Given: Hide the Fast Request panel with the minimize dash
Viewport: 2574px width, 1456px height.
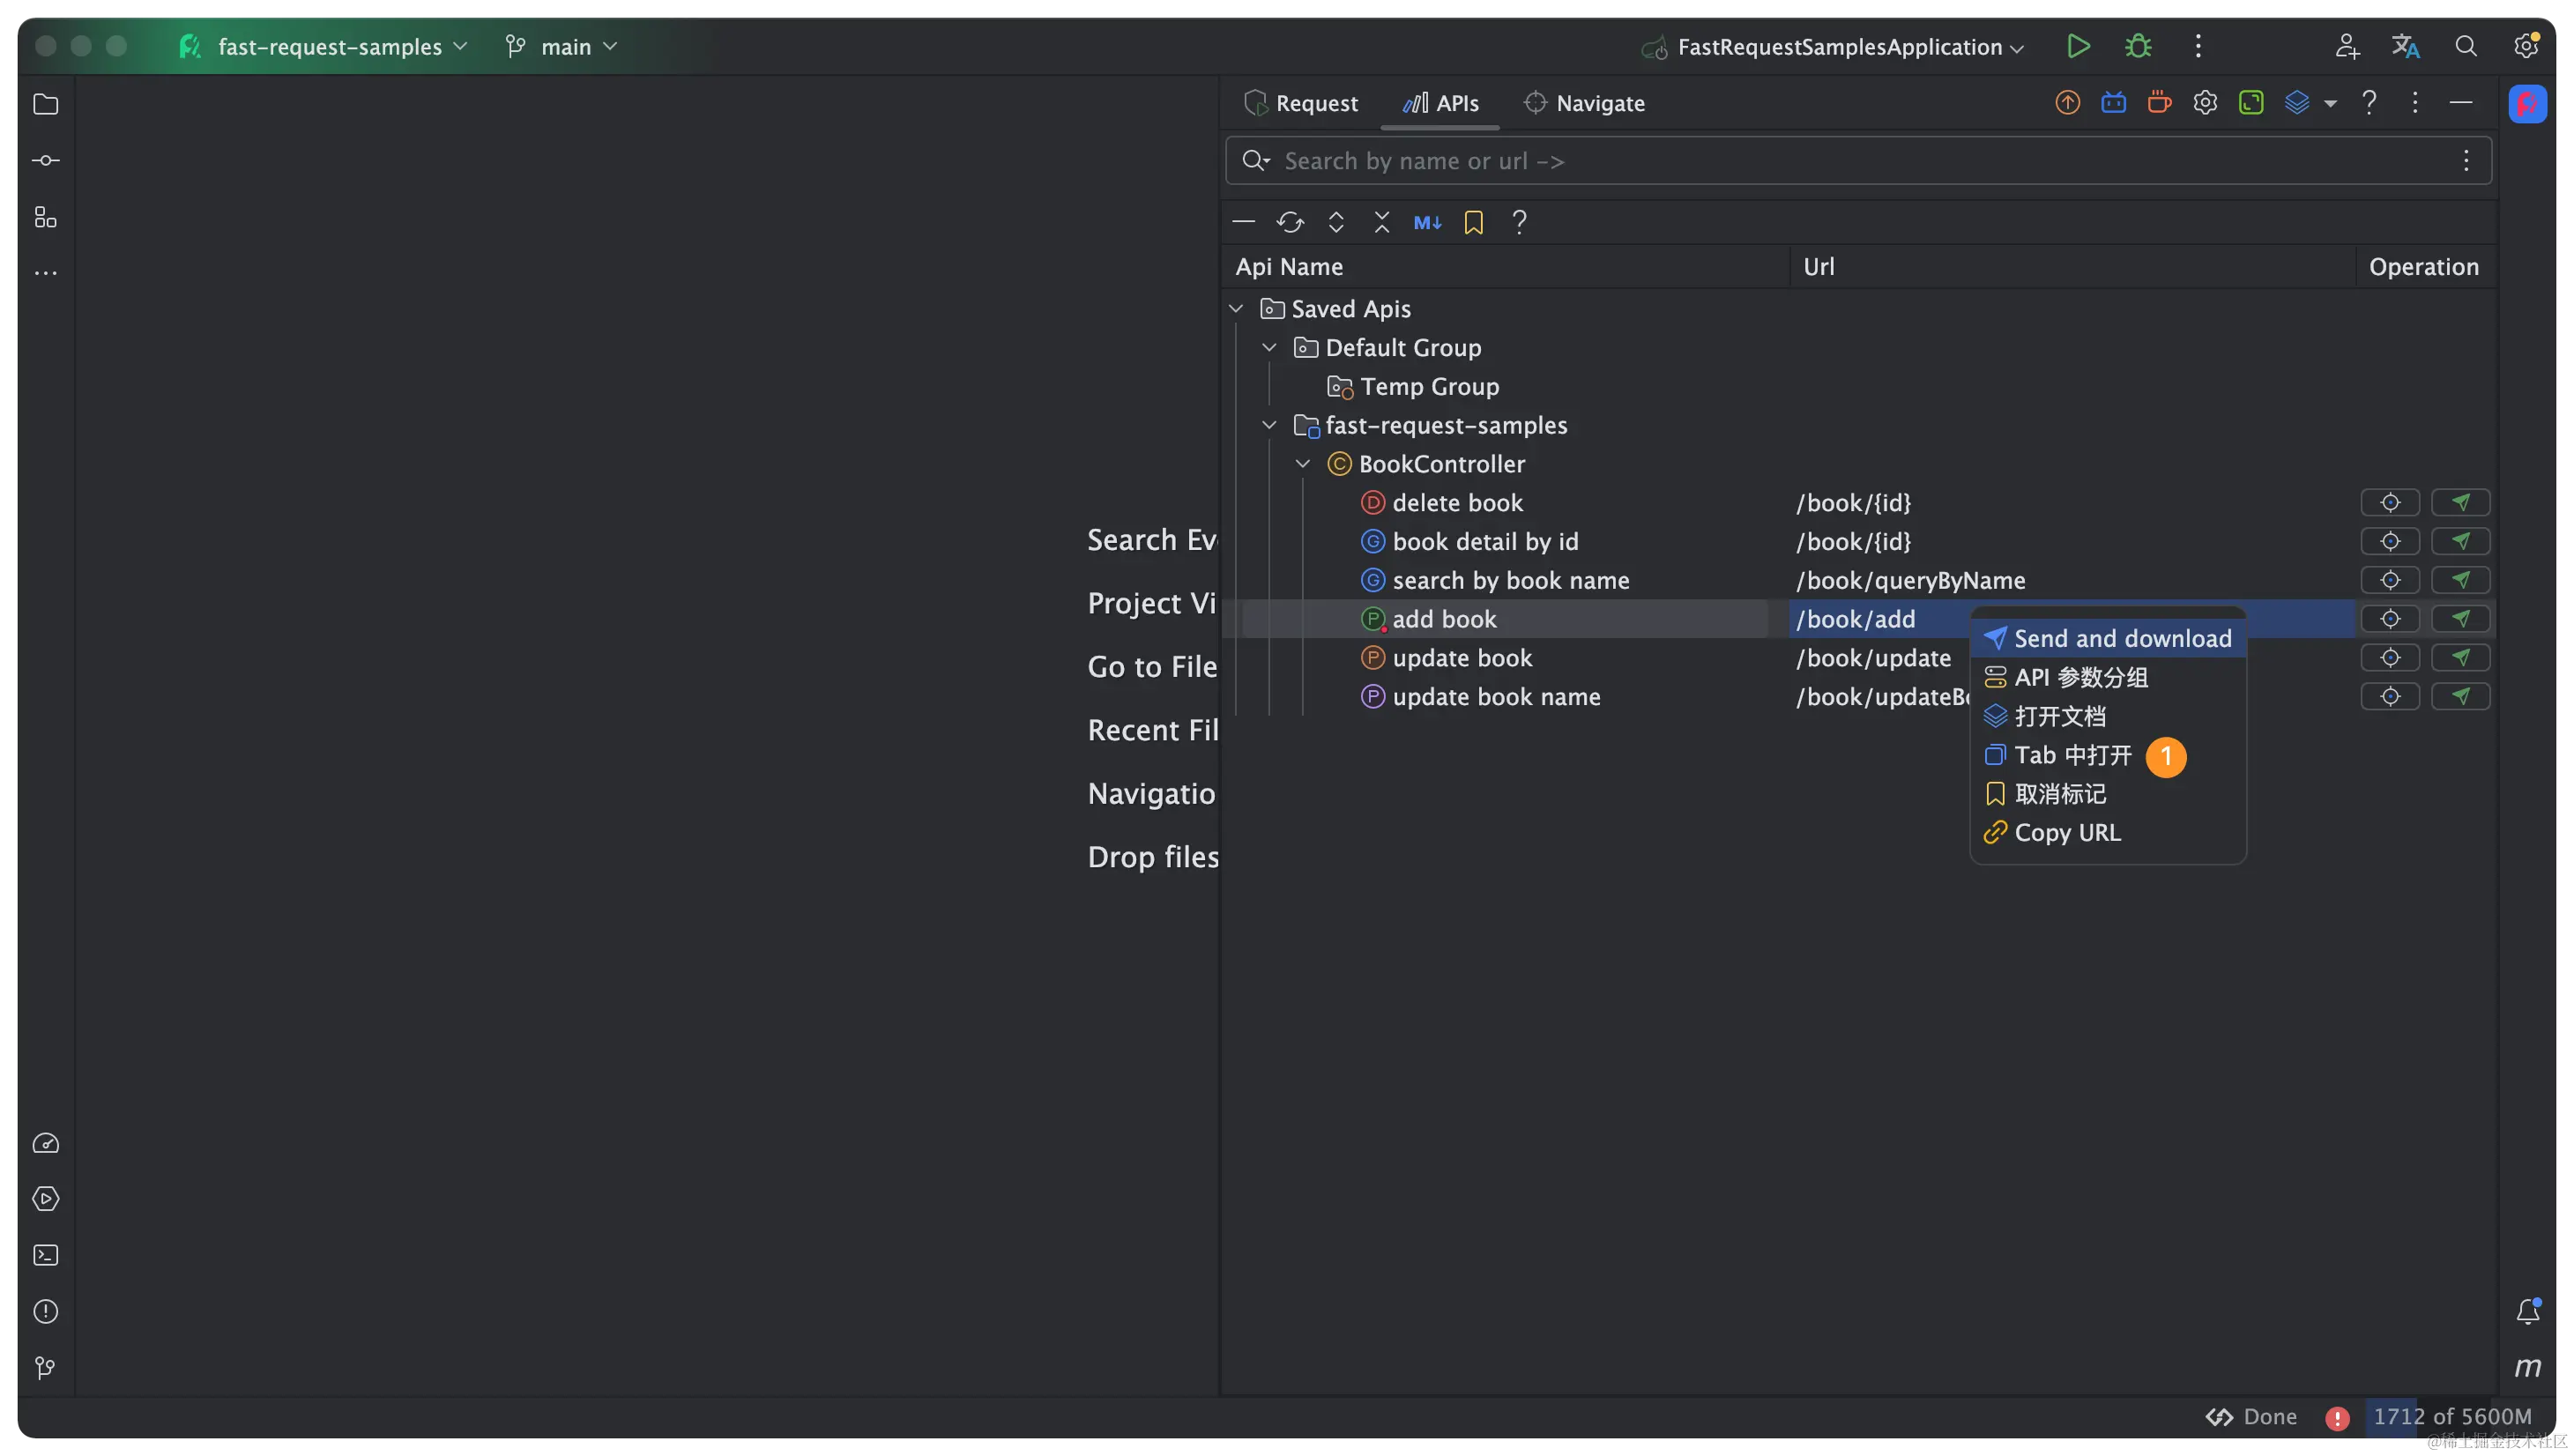Looking at the screenshot, I should (2460, 103).
